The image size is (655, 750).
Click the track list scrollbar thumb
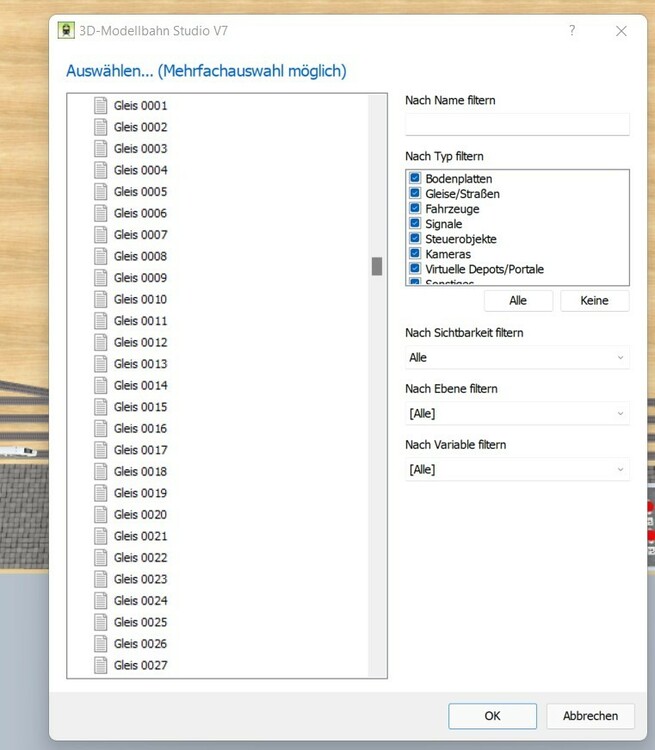[377, 266]
